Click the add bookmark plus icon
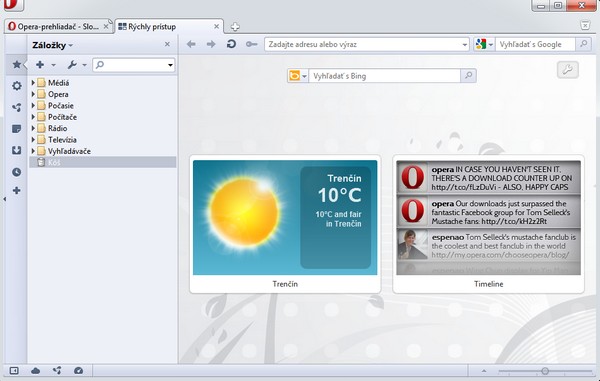Viewport: 600px width, 381px height. coord(40,65)
